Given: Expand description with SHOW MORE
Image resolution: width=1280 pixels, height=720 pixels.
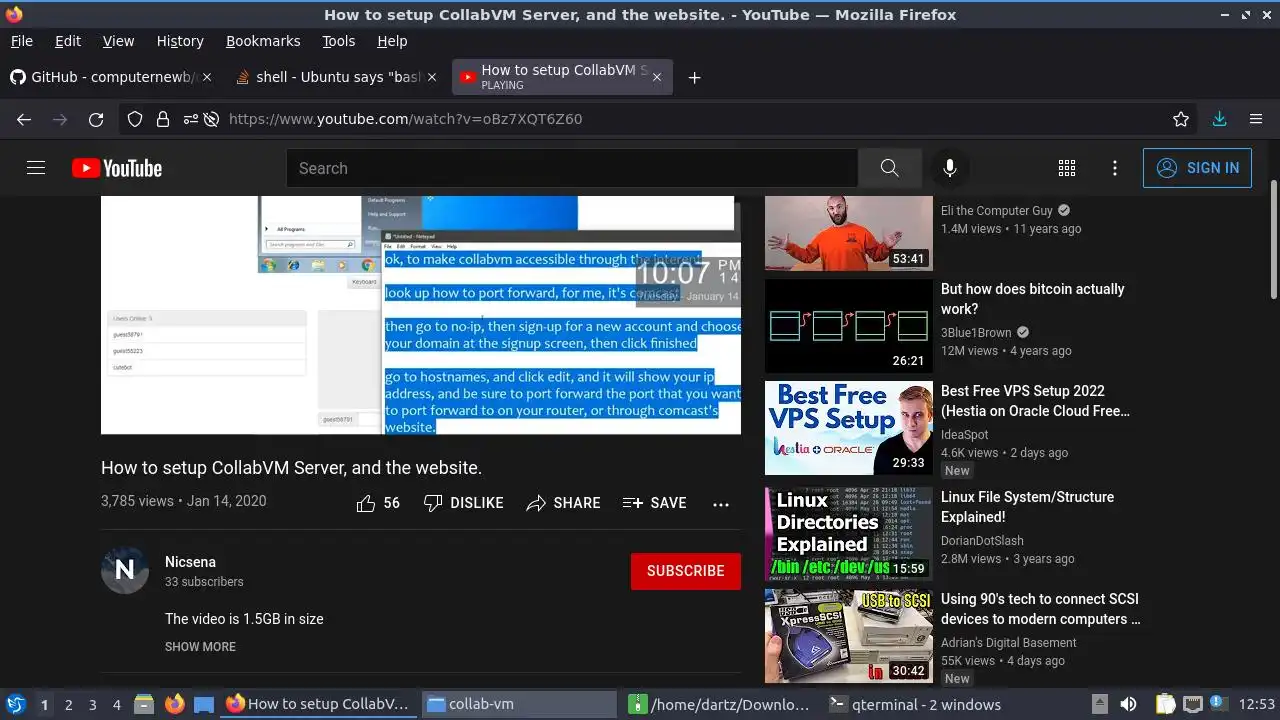Looking at the screenshot, I should point(200,647).
